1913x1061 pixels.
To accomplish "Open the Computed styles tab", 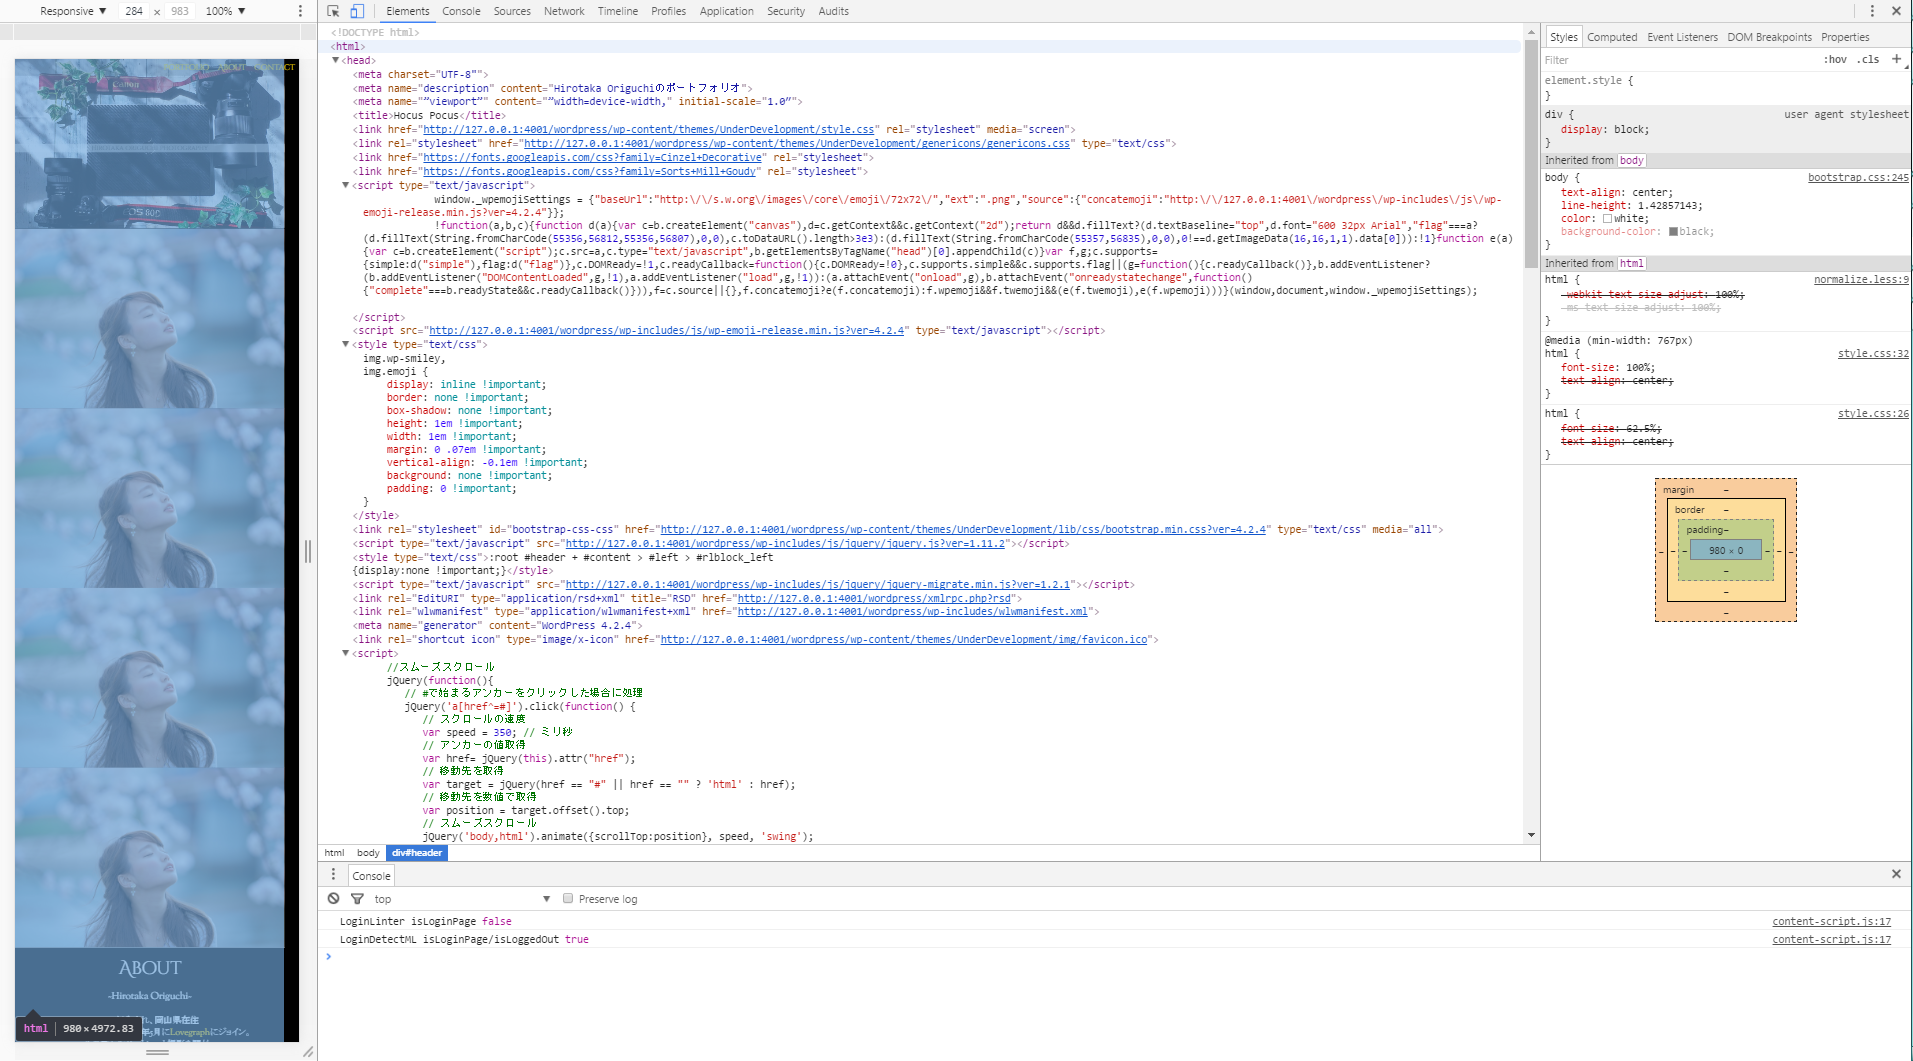I will pyautogui.click(x=1612, y=37).
